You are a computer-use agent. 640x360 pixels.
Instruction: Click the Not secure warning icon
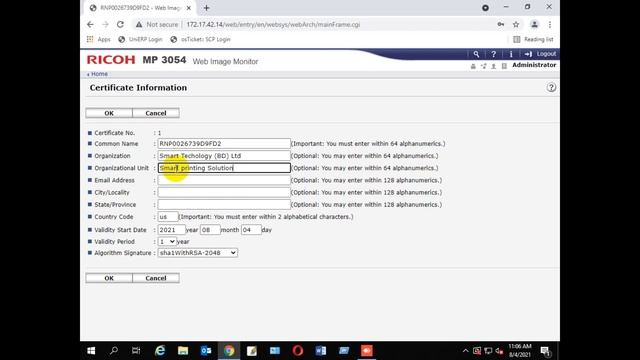point(139,24)
